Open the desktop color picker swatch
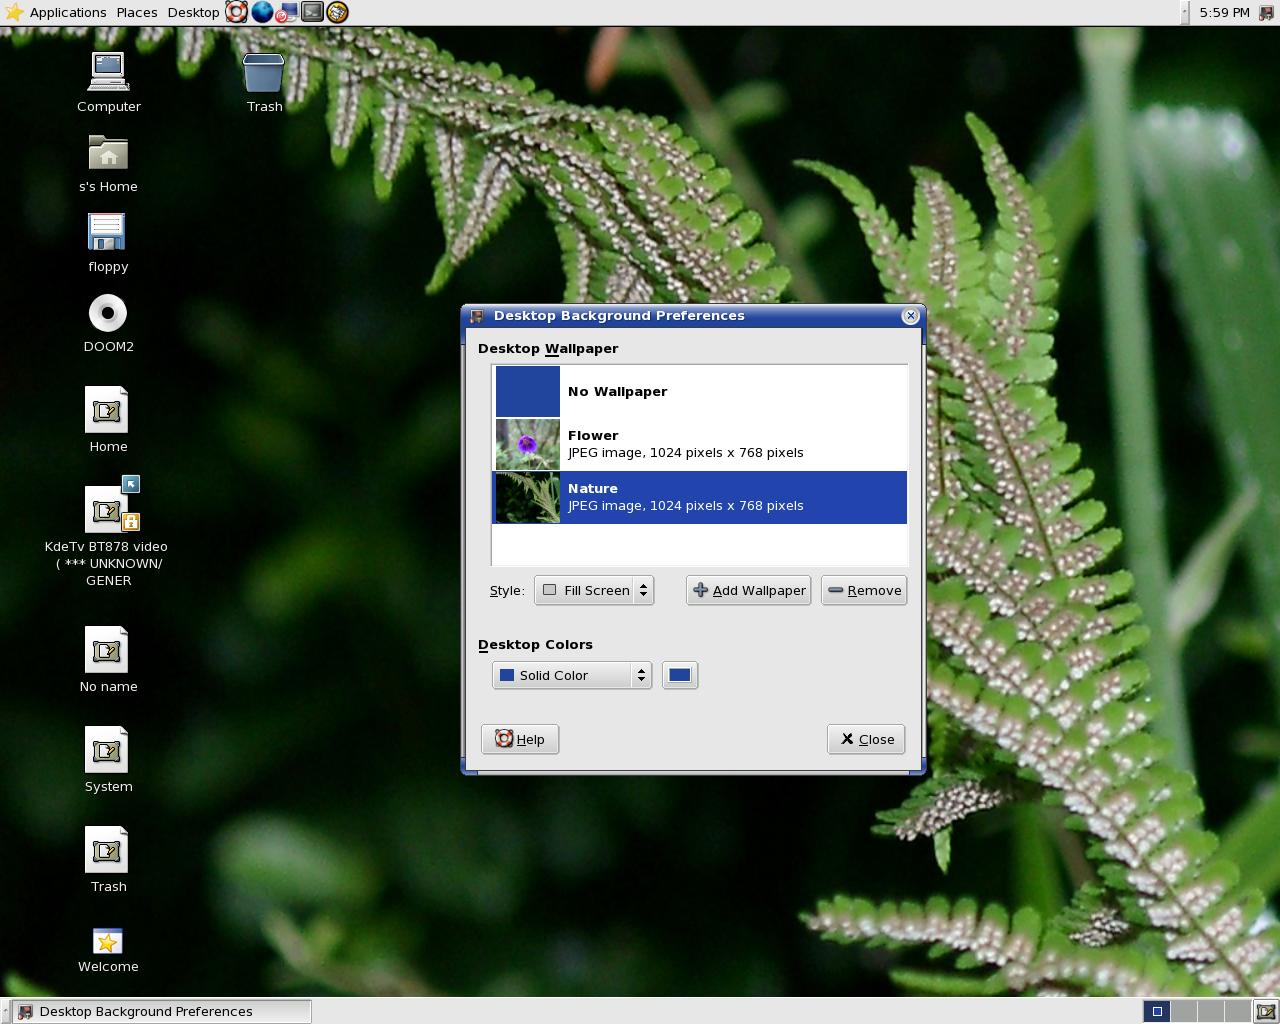Image resolution: width=1280 pixels, height=1024 pixels. coord(680,675)
